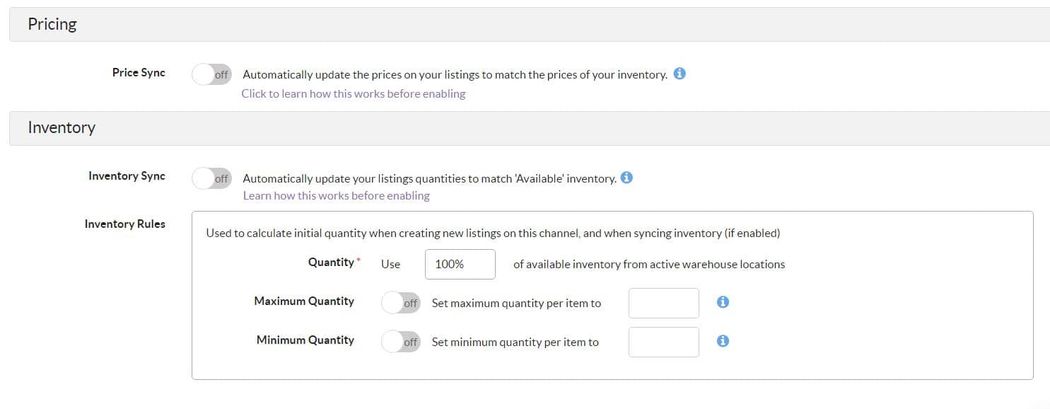Click the info icon next to the Price Sync description
This screenshot has width=1050, height=409.
tap(680, 74)
